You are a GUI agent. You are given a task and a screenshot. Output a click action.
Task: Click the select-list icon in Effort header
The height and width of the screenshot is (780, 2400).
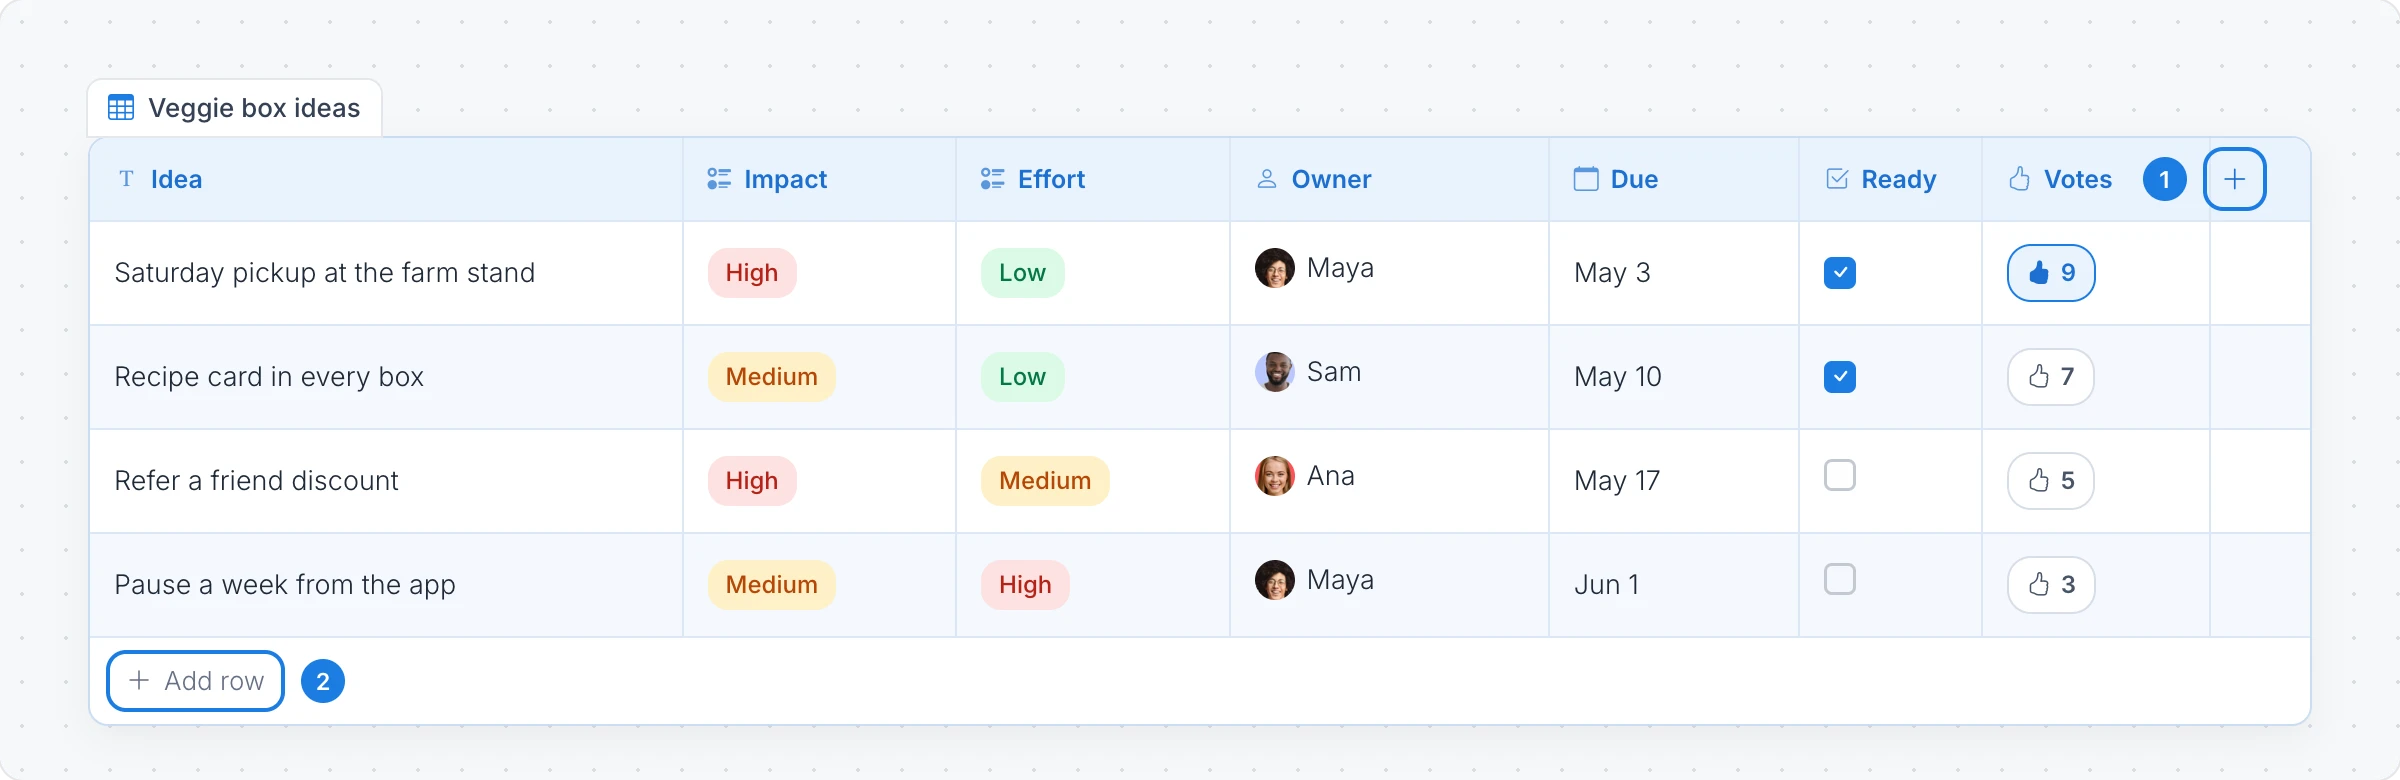tap(993, 179)
